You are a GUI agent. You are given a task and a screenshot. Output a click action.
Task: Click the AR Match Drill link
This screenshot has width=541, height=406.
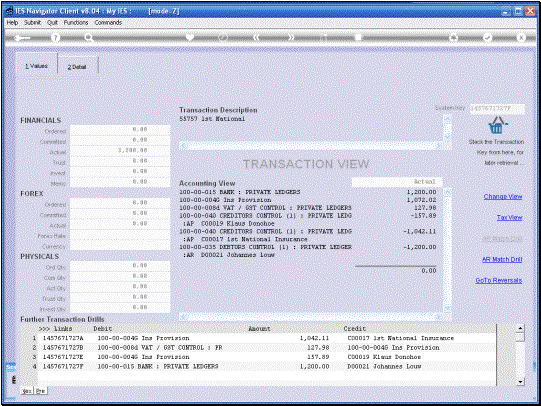(502, 259)
